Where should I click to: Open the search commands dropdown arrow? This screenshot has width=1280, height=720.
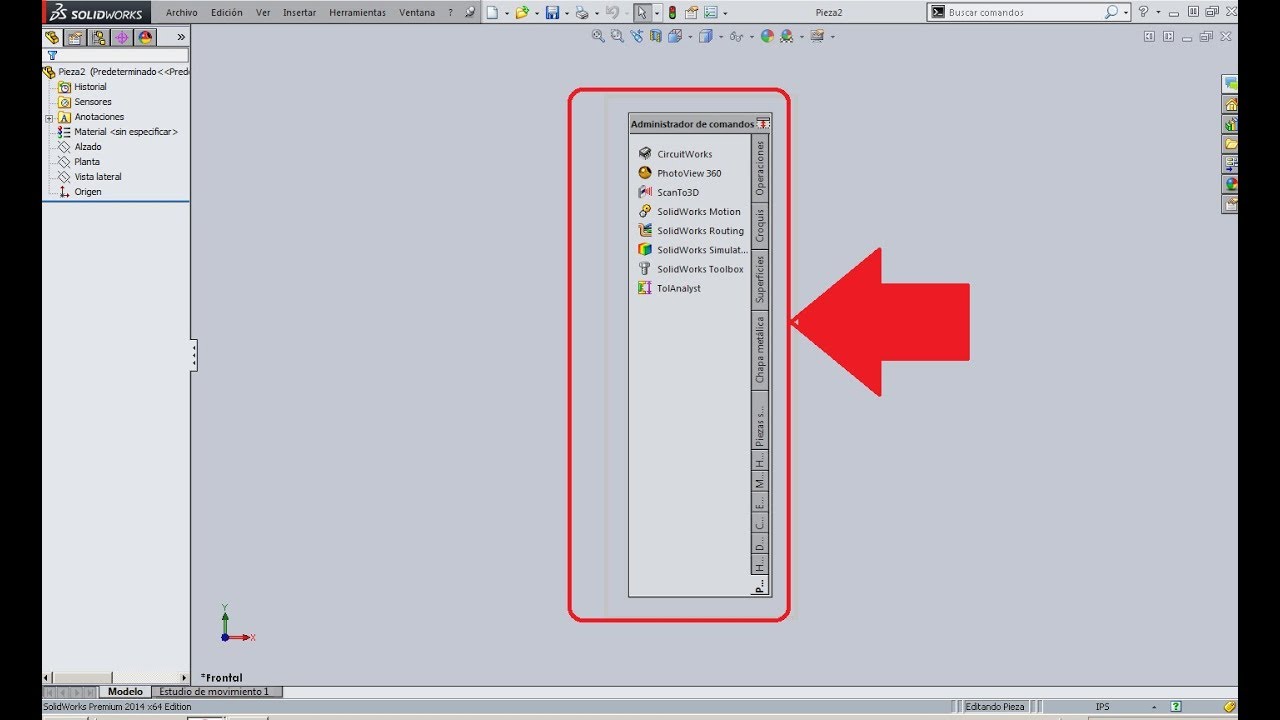click(1126, 13)
